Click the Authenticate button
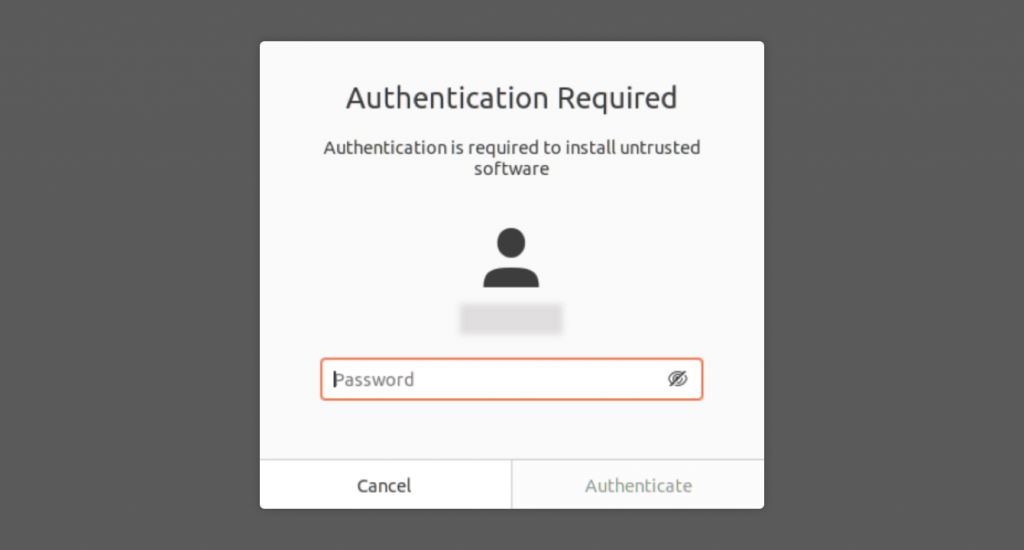The width and height of the screenshot is (1024, 550). 638,485
